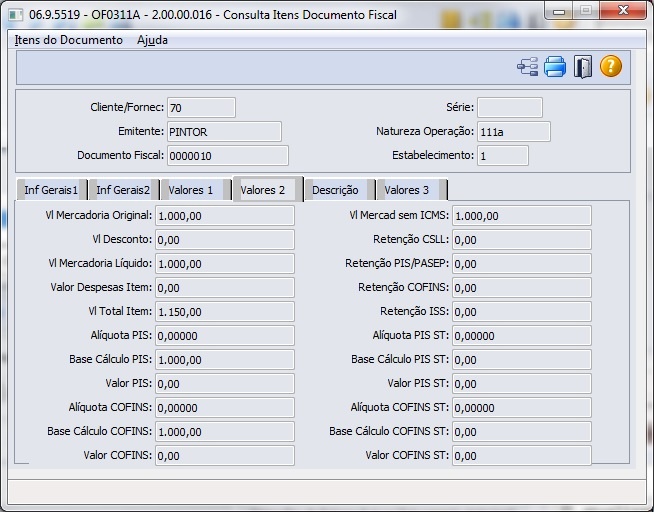The width and height of the screenshot is (654, 512).
Task: Open the Ajuda menu
Action: pyautogui.click(x=152, y=40)
